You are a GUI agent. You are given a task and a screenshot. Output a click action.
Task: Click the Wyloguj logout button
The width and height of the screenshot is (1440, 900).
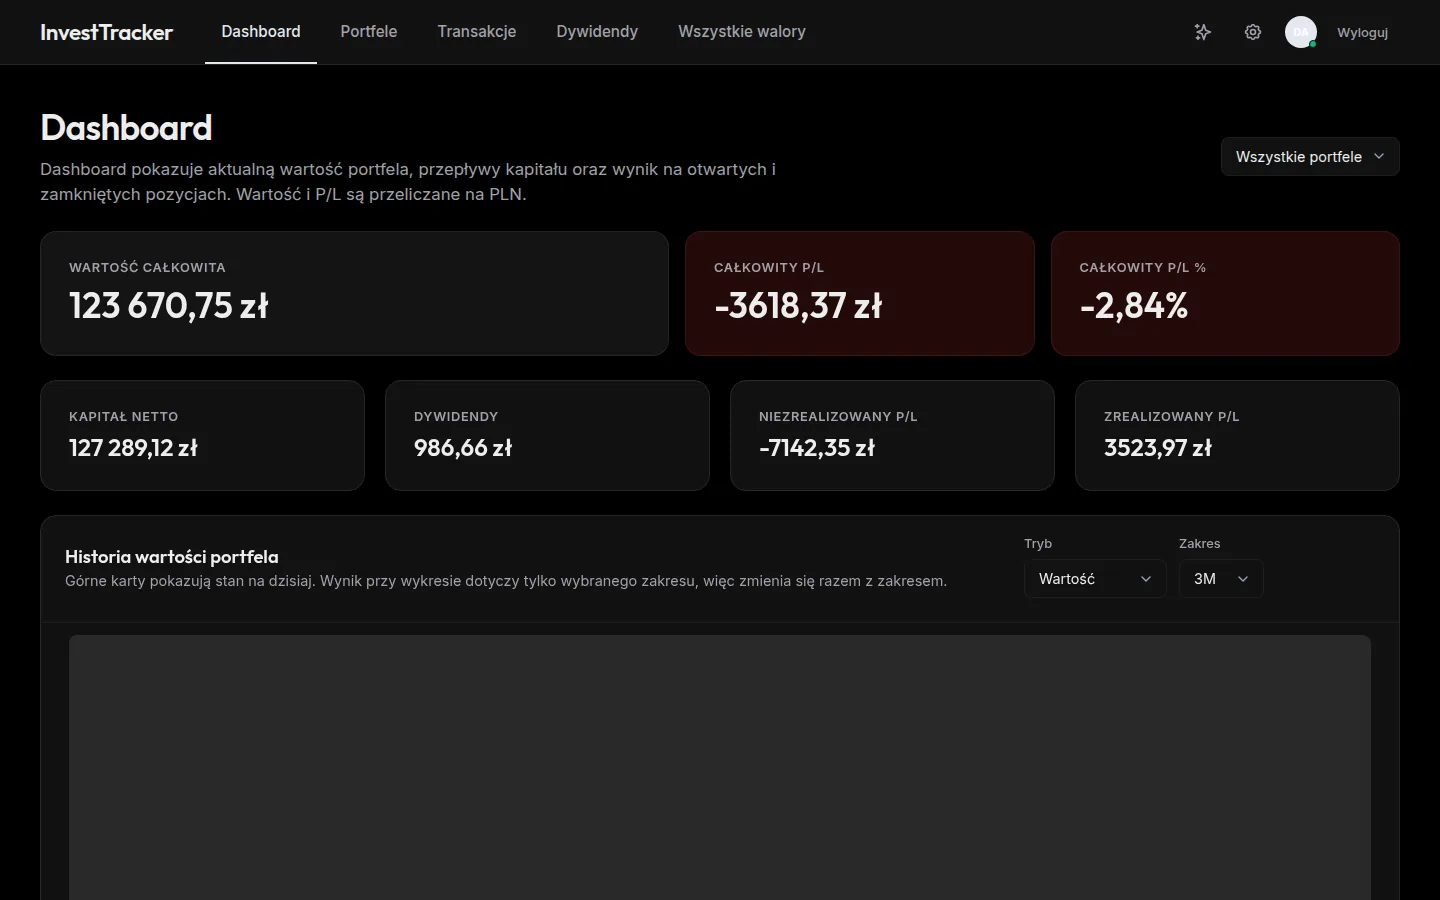[x=1362, y=32]
